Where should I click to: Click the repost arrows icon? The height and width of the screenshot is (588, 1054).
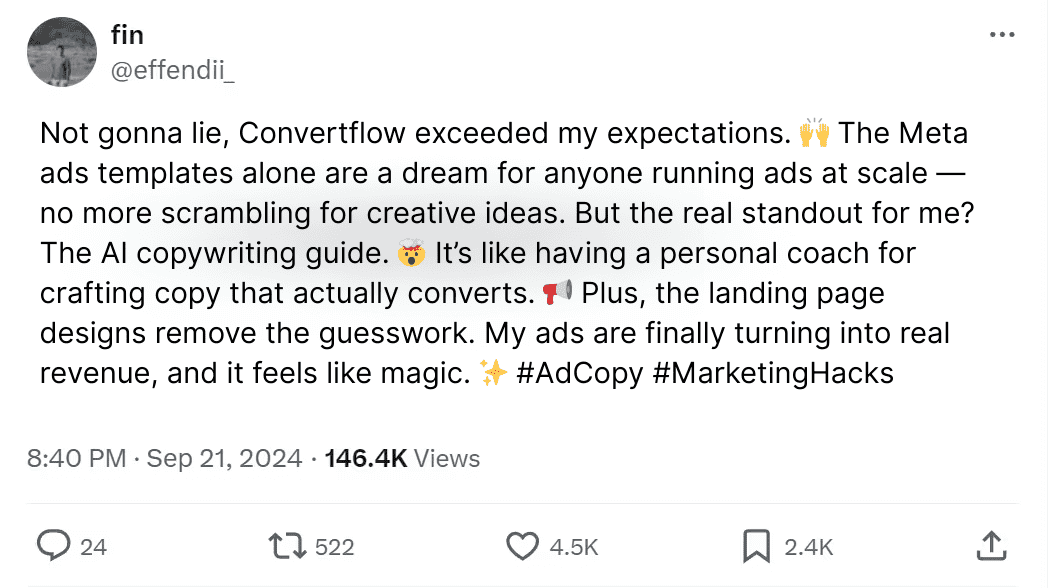(286, 545)
